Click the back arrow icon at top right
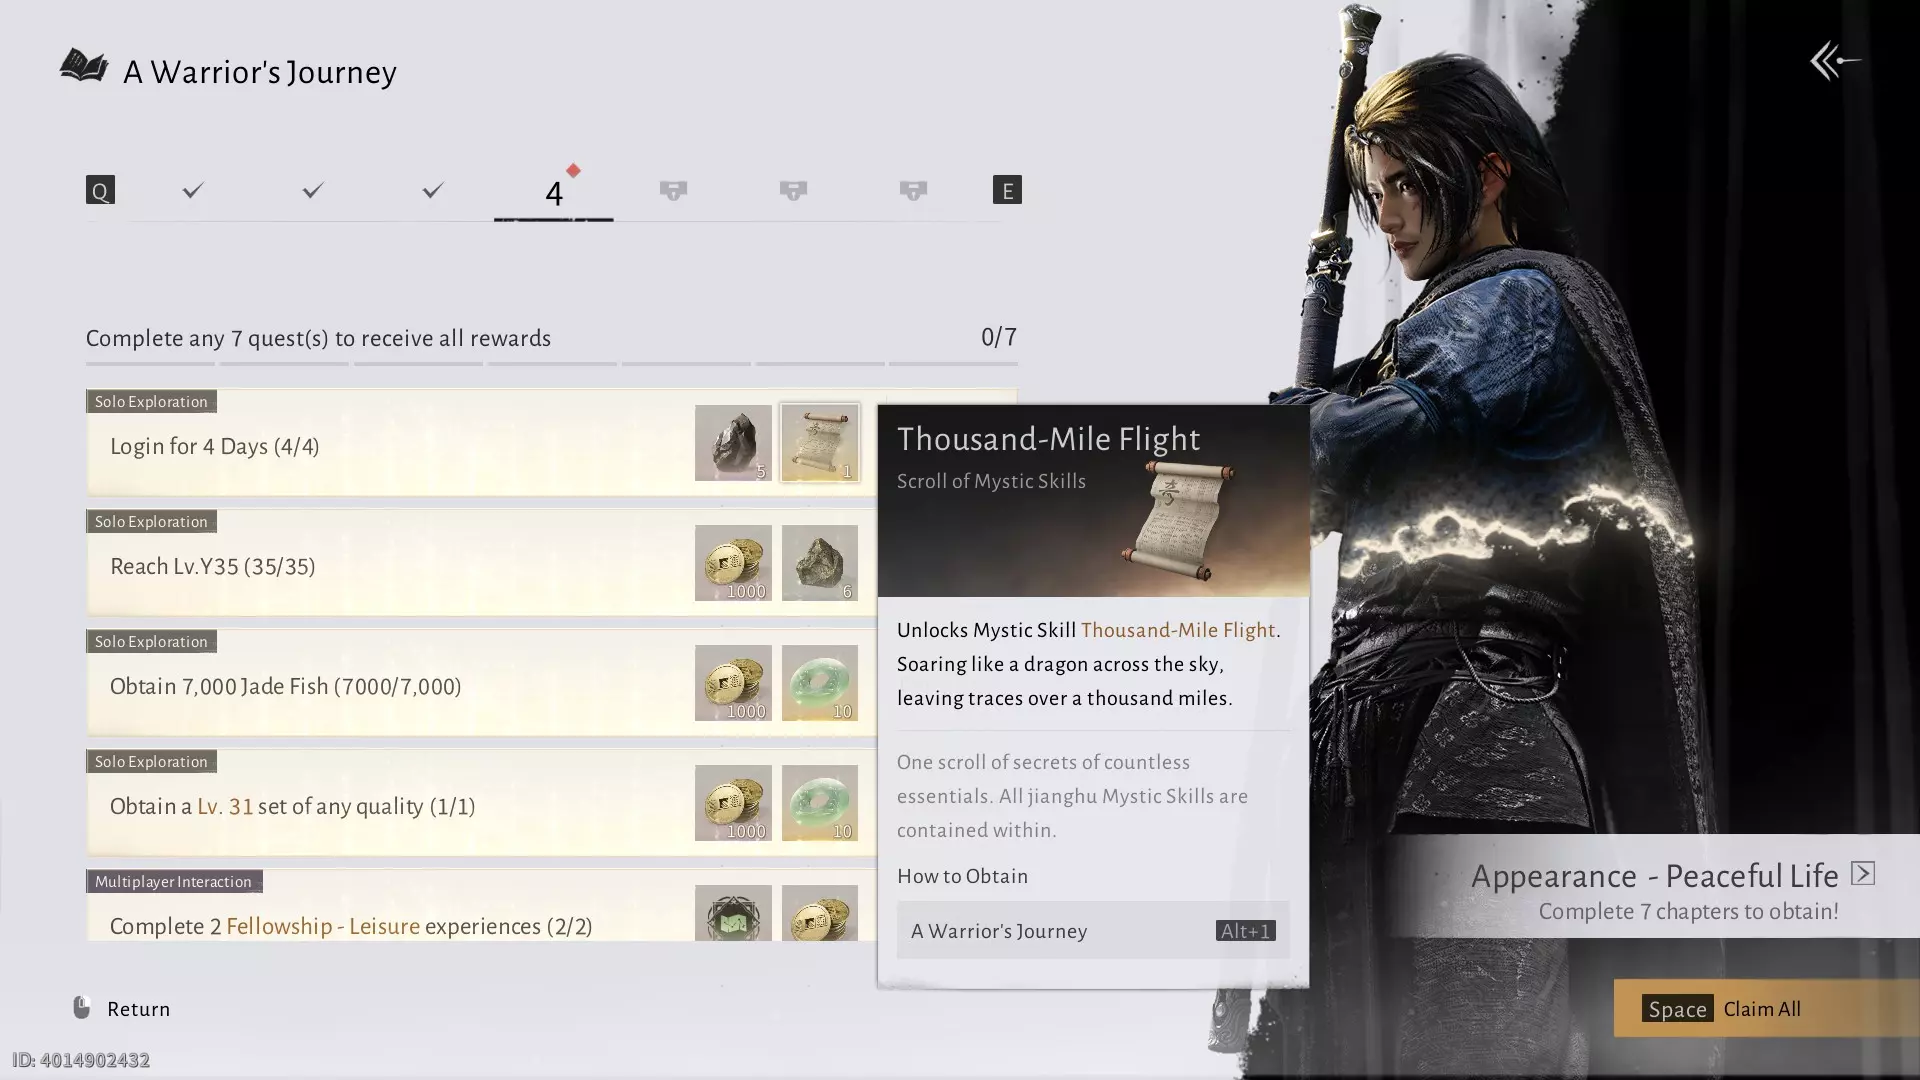This screenshot has width=1920, height=1080. pyautogui.click(x=1835, y=61)
